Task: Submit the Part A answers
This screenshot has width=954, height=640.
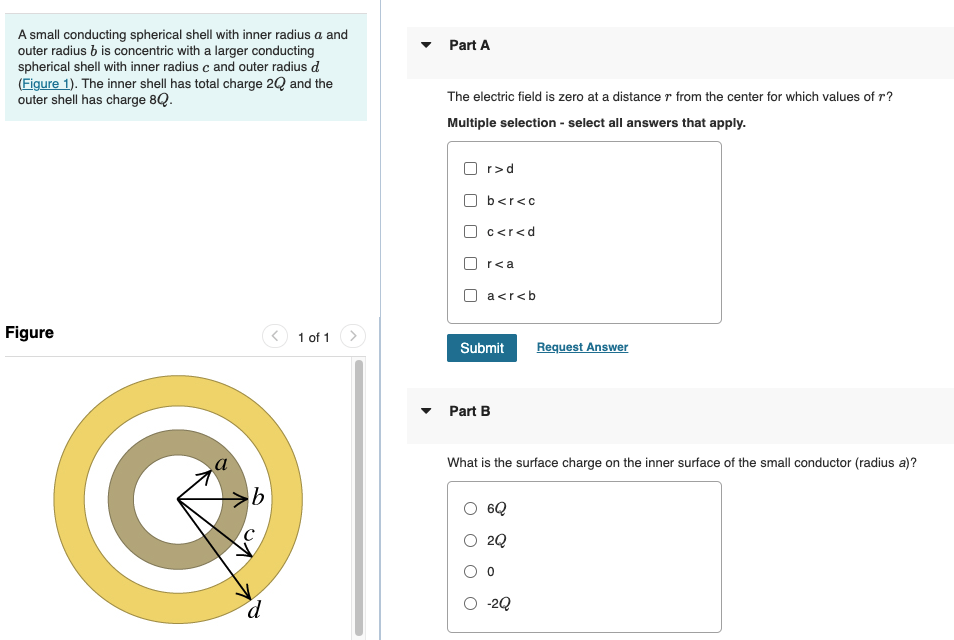Action: (x=482, y=347)
